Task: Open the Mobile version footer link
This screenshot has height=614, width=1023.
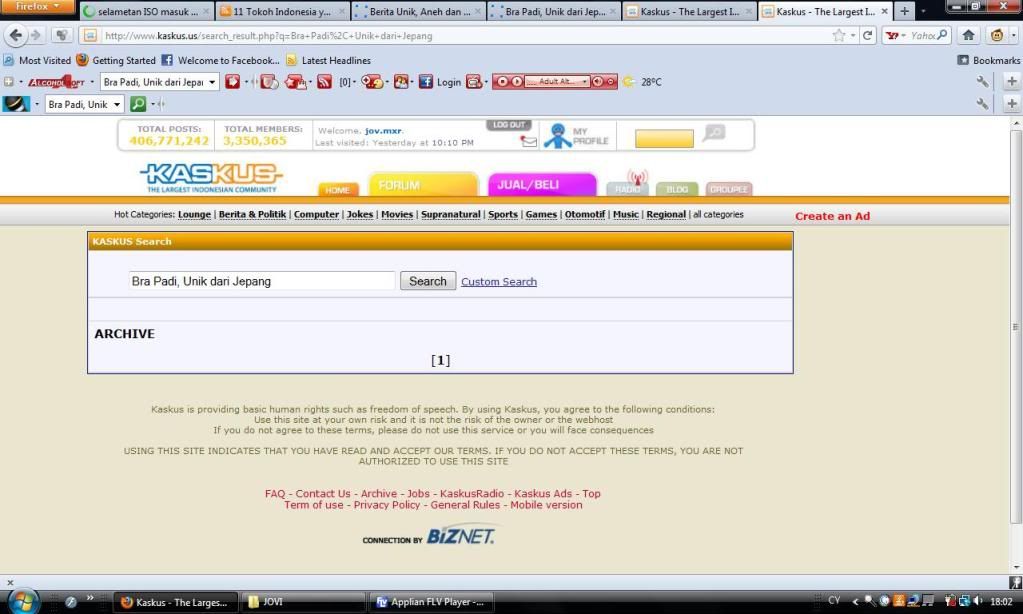Action: pyautogui.click(x=546, y=505)
